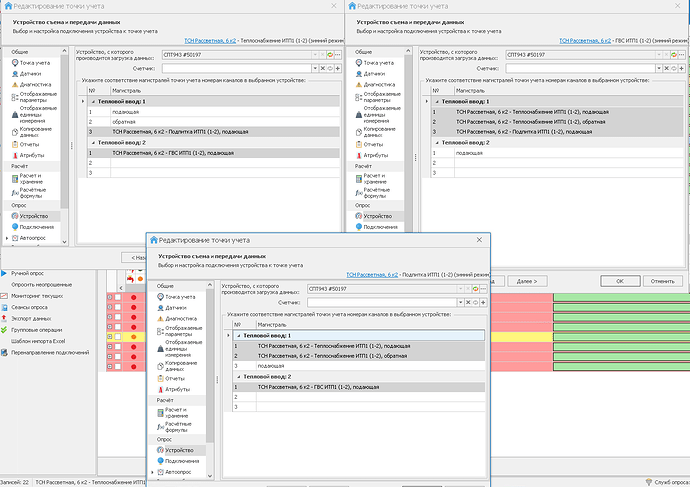Click Записей: 22 in the status bar

(x=15, y=482)
